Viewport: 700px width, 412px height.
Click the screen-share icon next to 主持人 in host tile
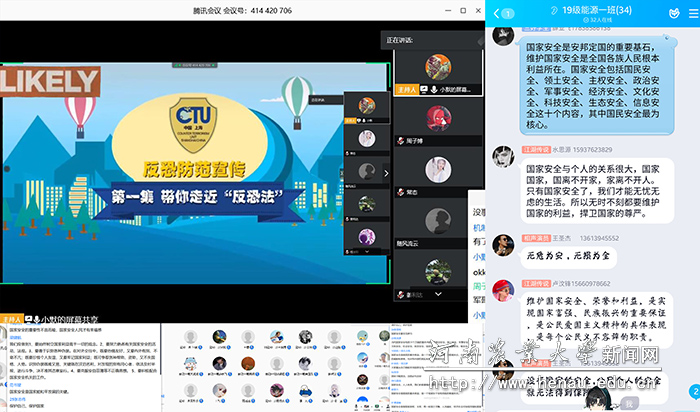pyautogui.click(x=424, y=90)
